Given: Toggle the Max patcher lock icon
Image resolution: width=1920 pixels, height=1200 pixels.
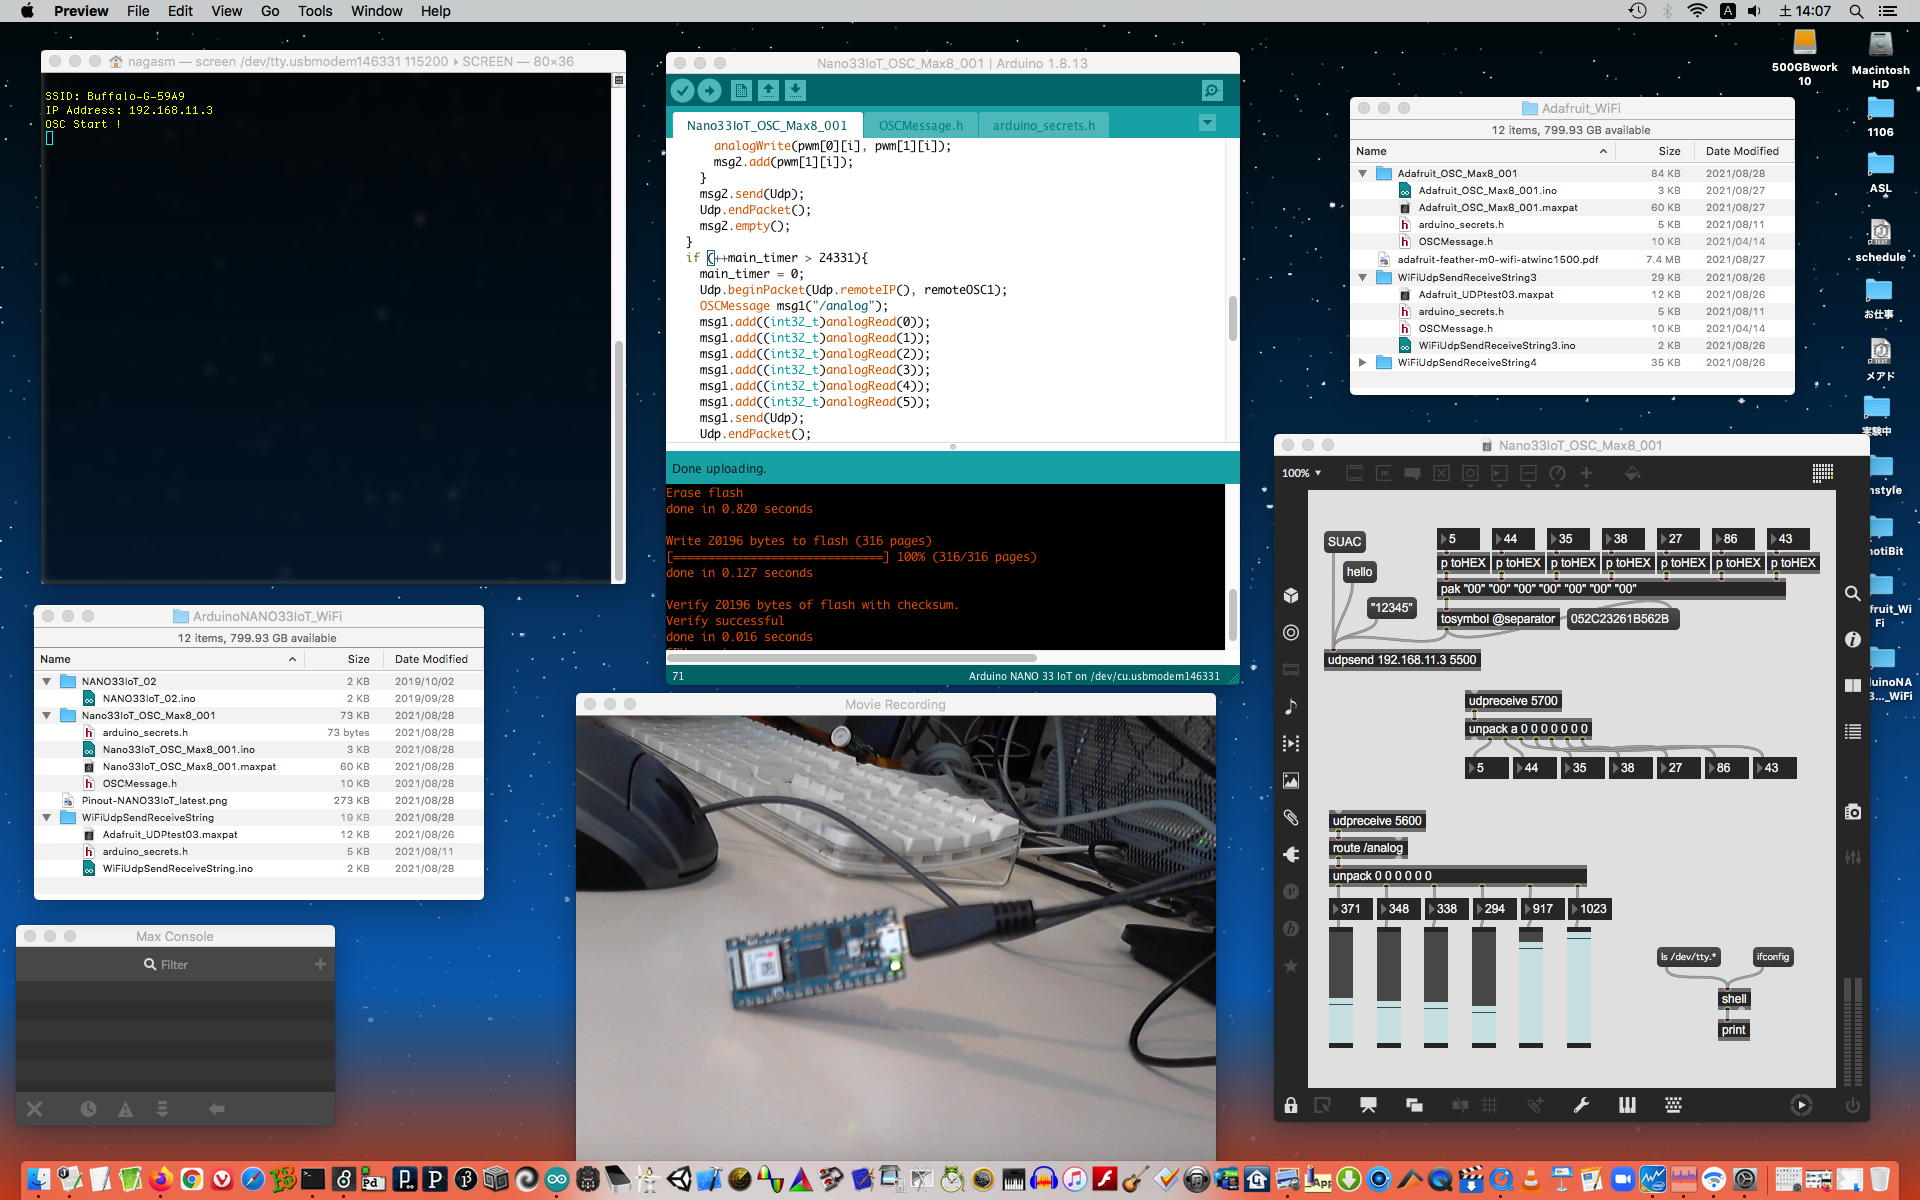Looking at the screenshot, I should pyautogui.click(x=1291, y=1105).
